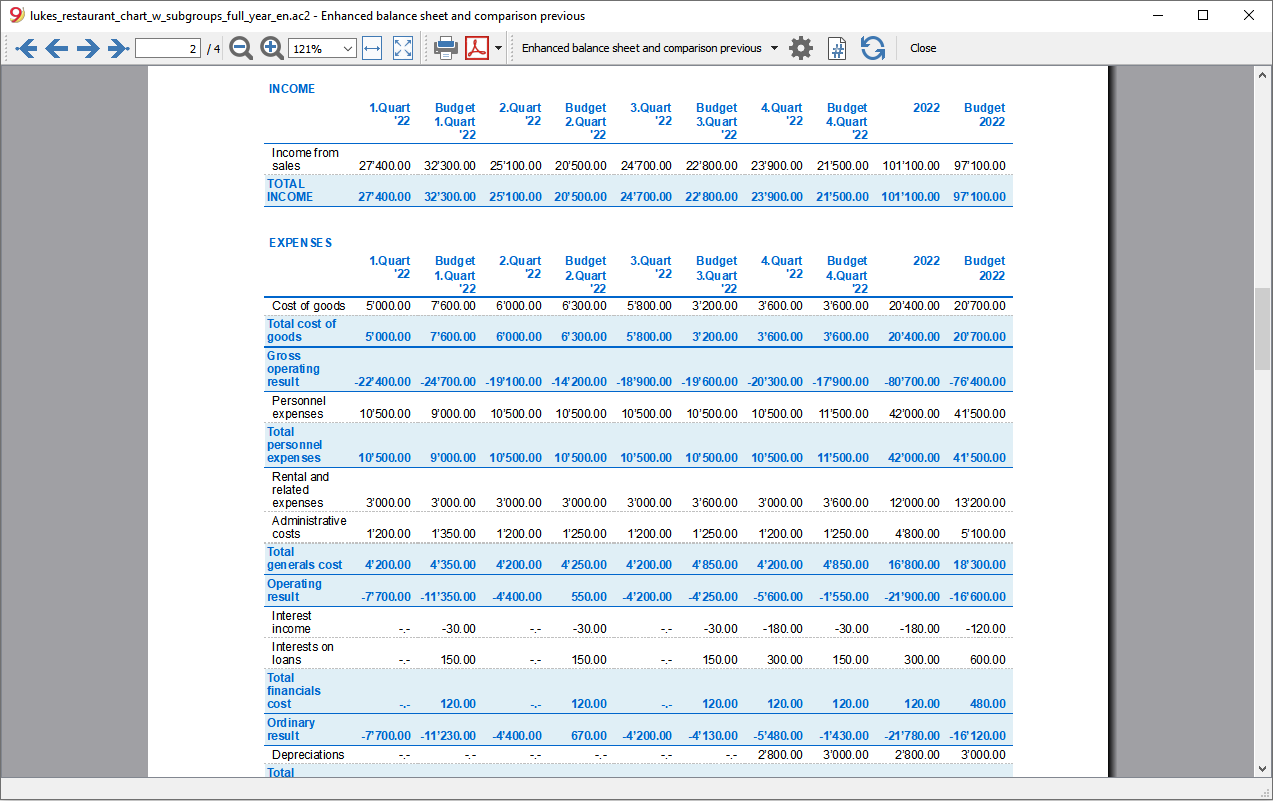Open the Enhanced balance sheet customization dropdown
The width and height of the screenshot is (1273, 801).
click(x=650, y=48)
